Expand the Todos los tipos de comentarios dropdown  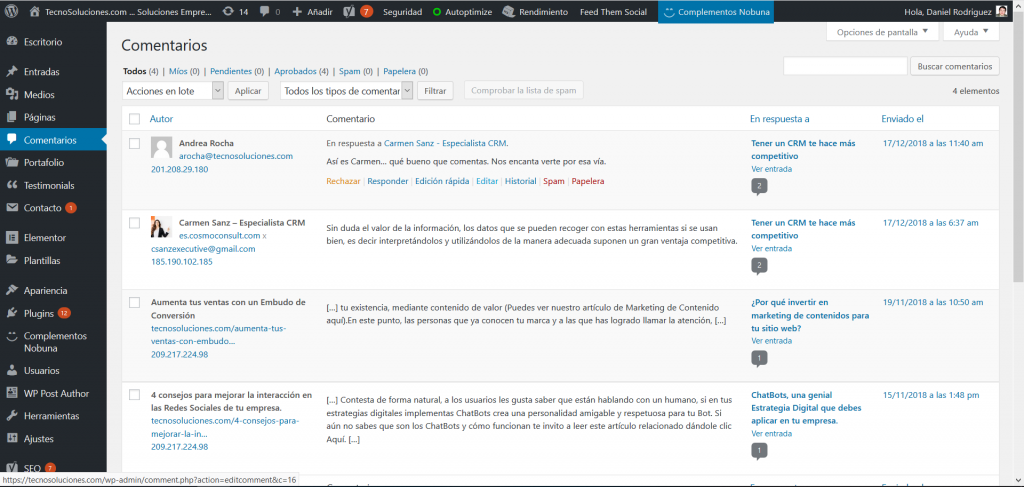[x=346, y=90]
